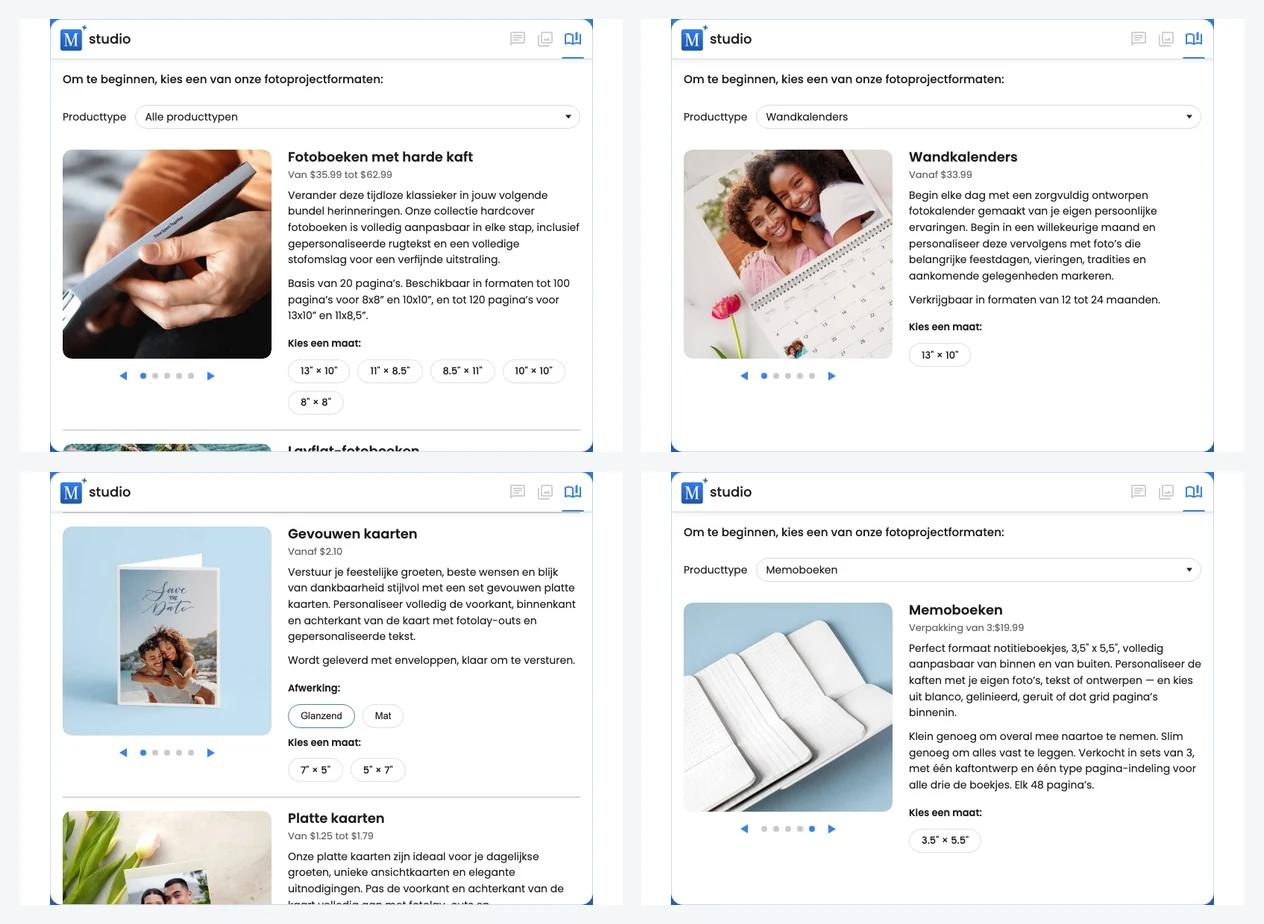
Task: Show previous image of Memoboeken carousel
Action: 744,829
